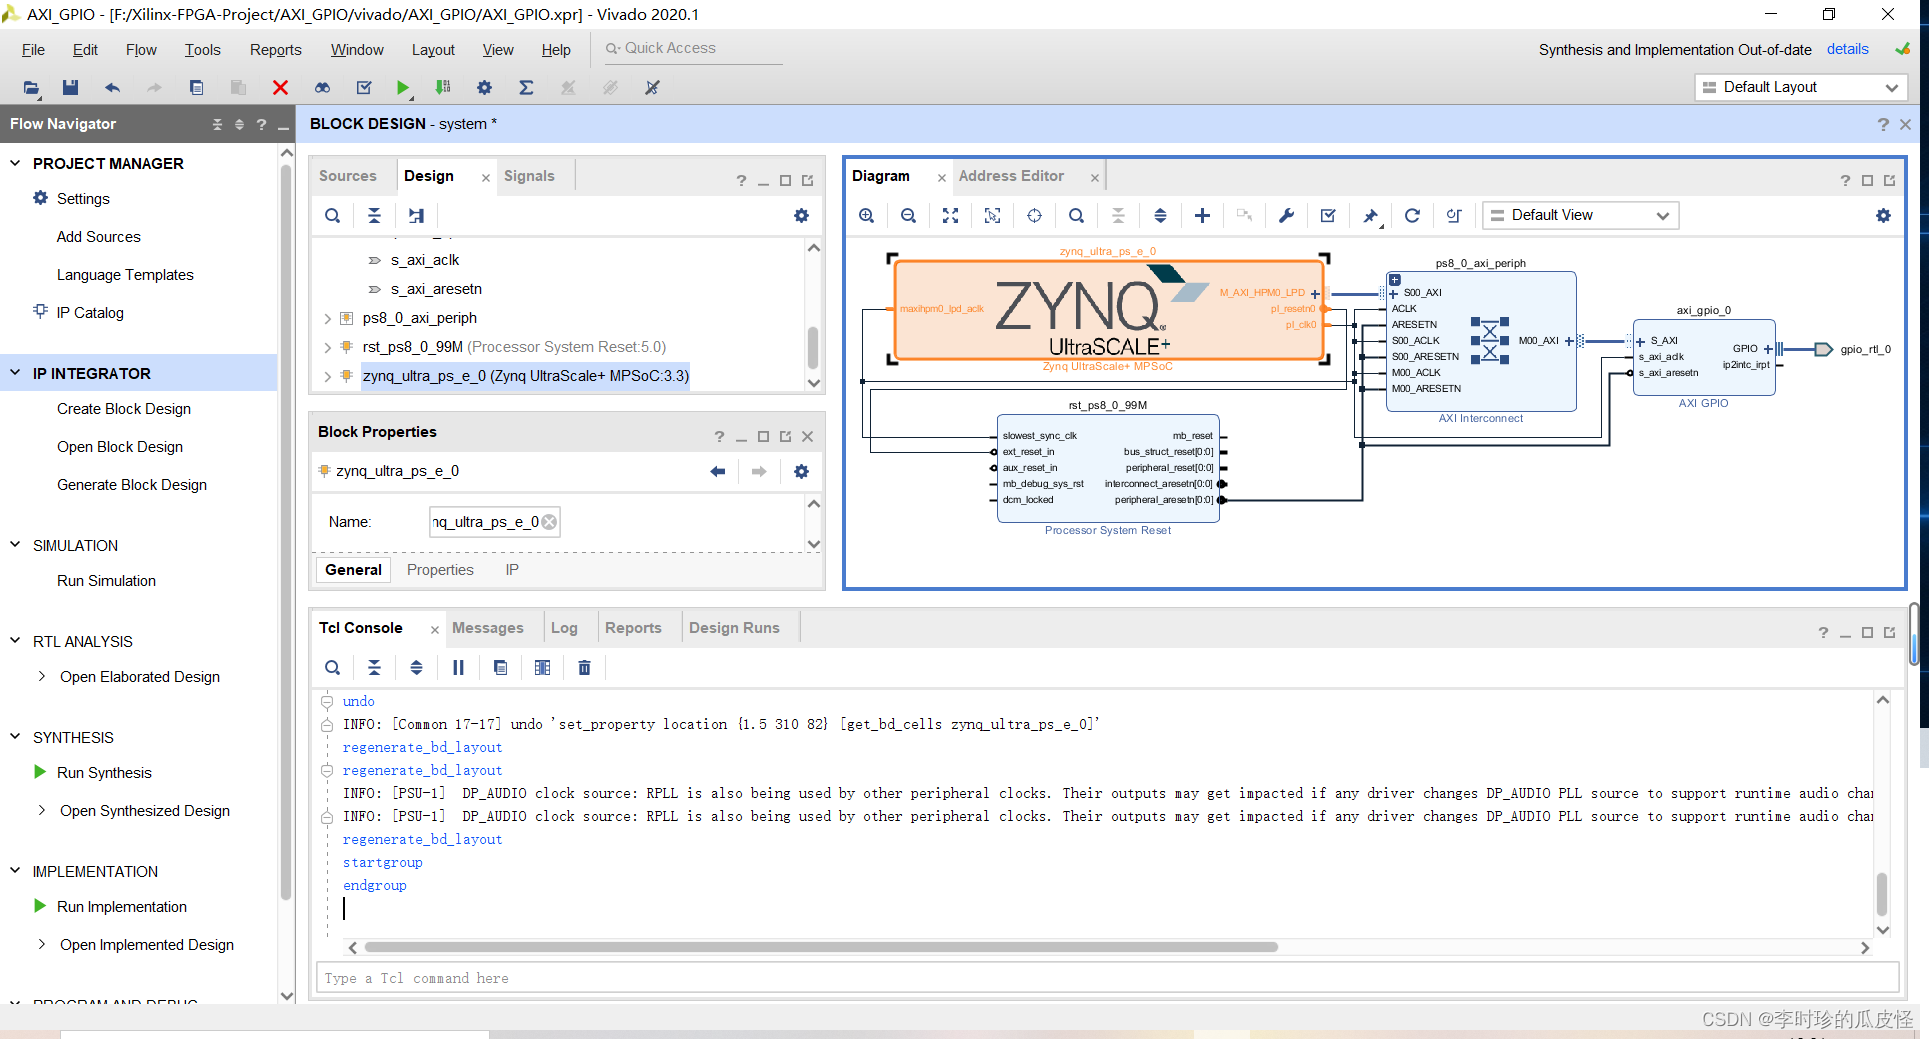Screen dimensions: 1929x1039
Task: Click Run Implementation
Action: click(x=122, y=907)
